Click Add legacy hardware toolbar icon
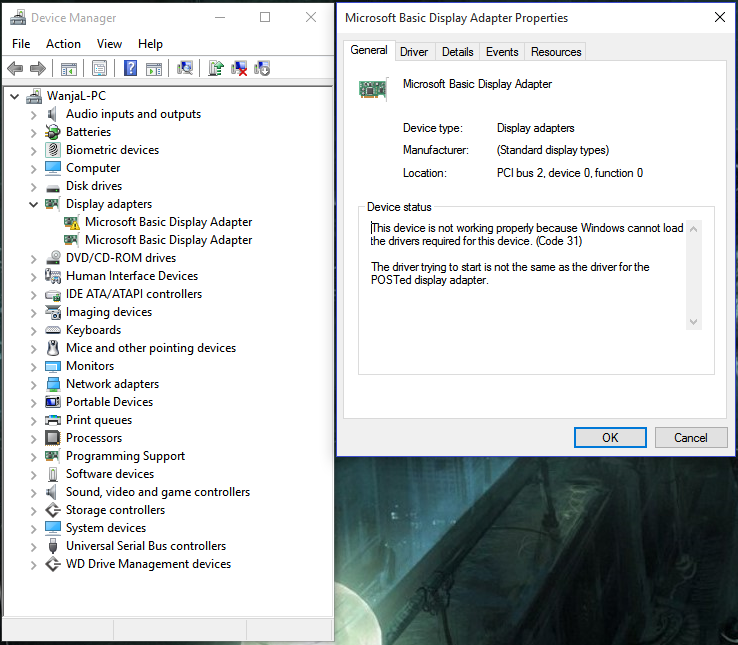The width and height of the screenshot is (738, 645). pos(262,69)
